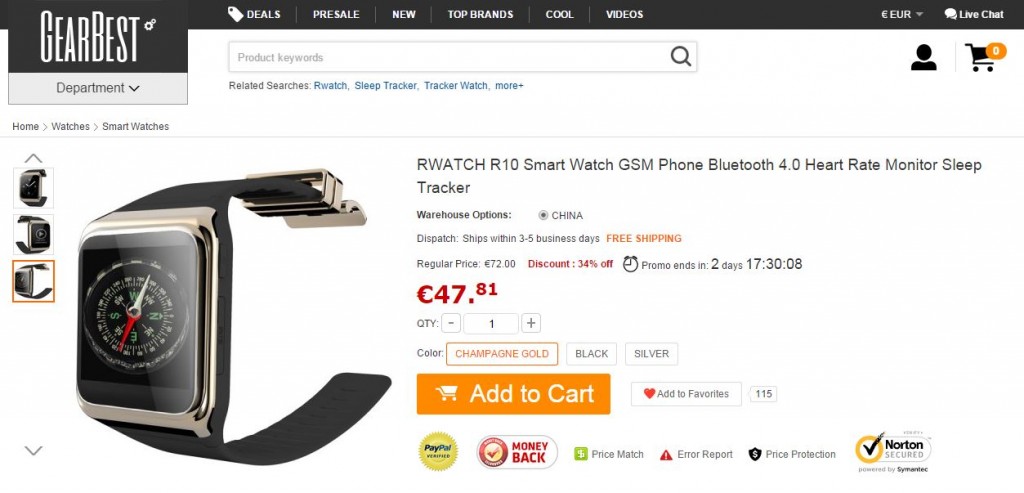Follow the Sleep Tracker related search link
Screen dimensions: 1024x493
(385, 86)
